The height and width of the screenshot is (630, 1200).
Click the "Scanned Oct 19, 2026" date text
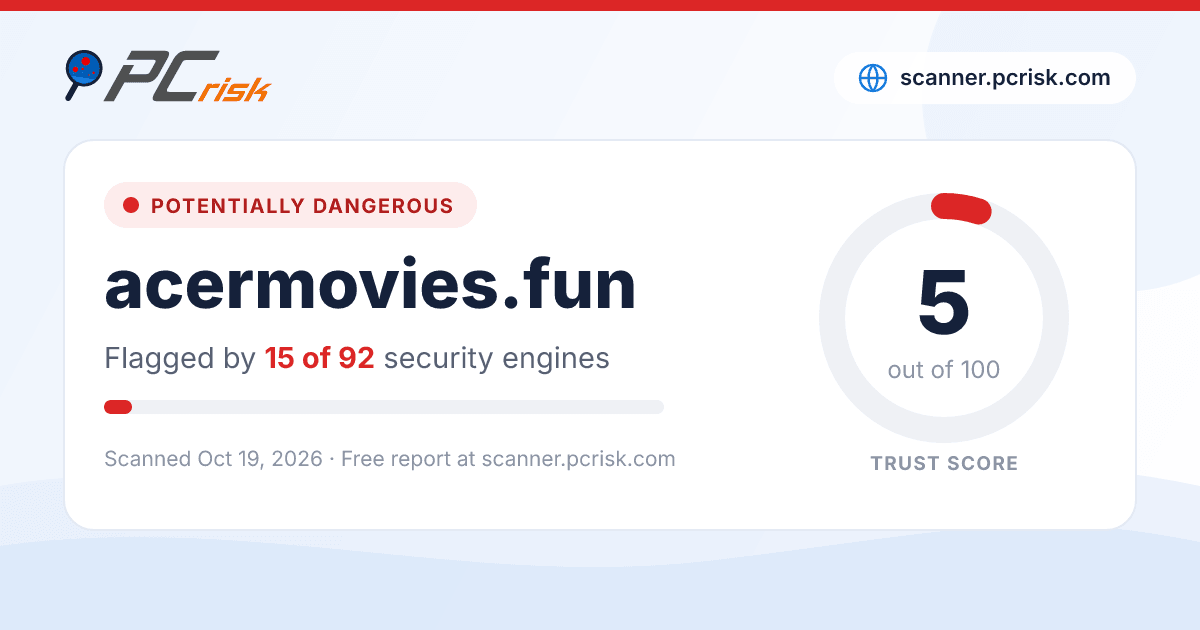coord(213,459)
